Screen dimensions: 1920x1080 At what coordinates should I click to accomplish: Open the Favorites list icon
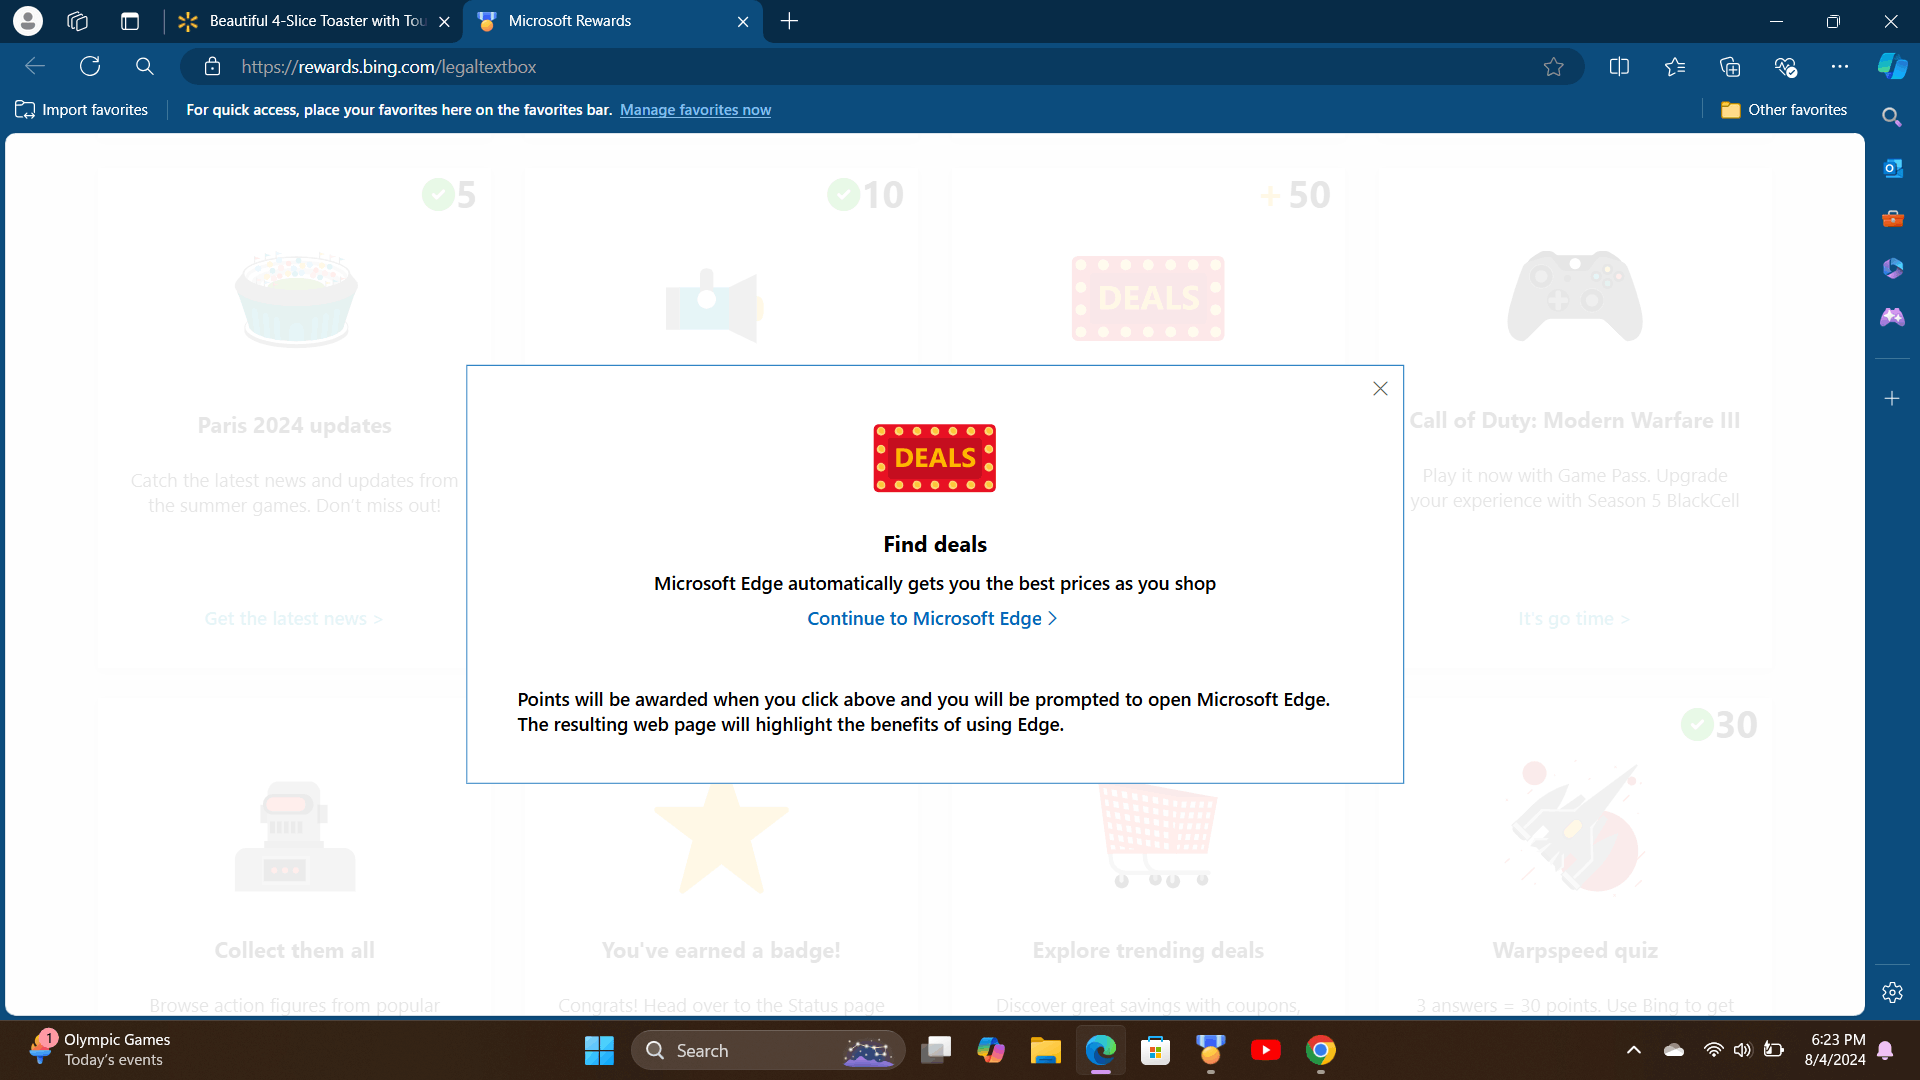1674,66
